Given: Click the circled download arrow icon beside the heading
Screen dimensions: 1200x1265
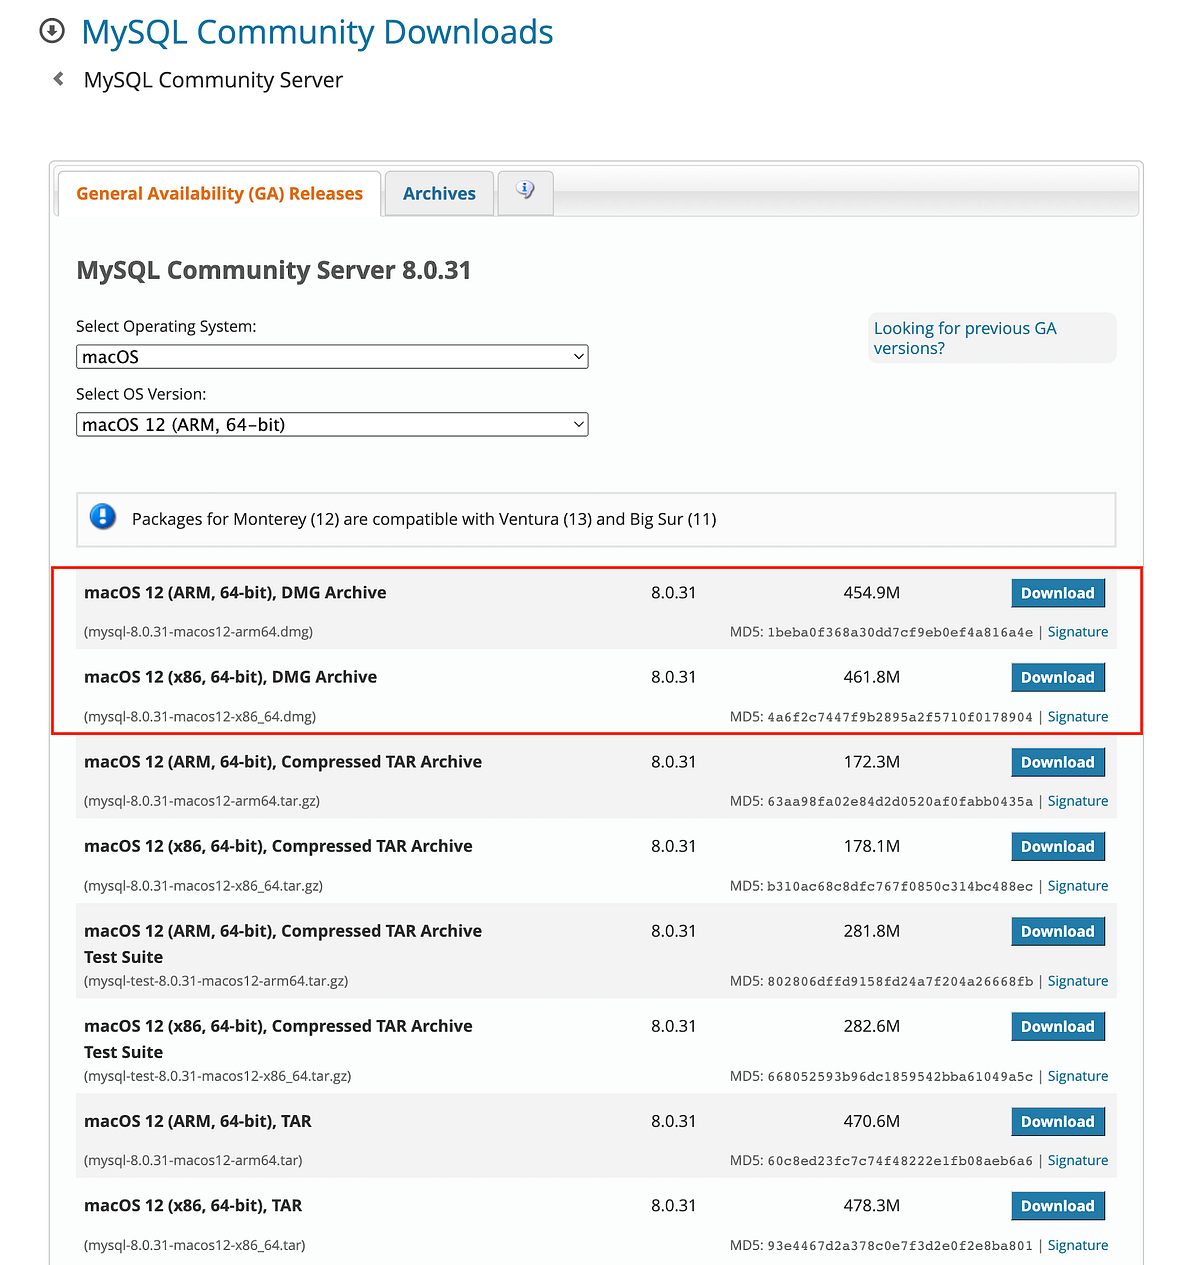Looking at the screenshot, I should [51, 31].
